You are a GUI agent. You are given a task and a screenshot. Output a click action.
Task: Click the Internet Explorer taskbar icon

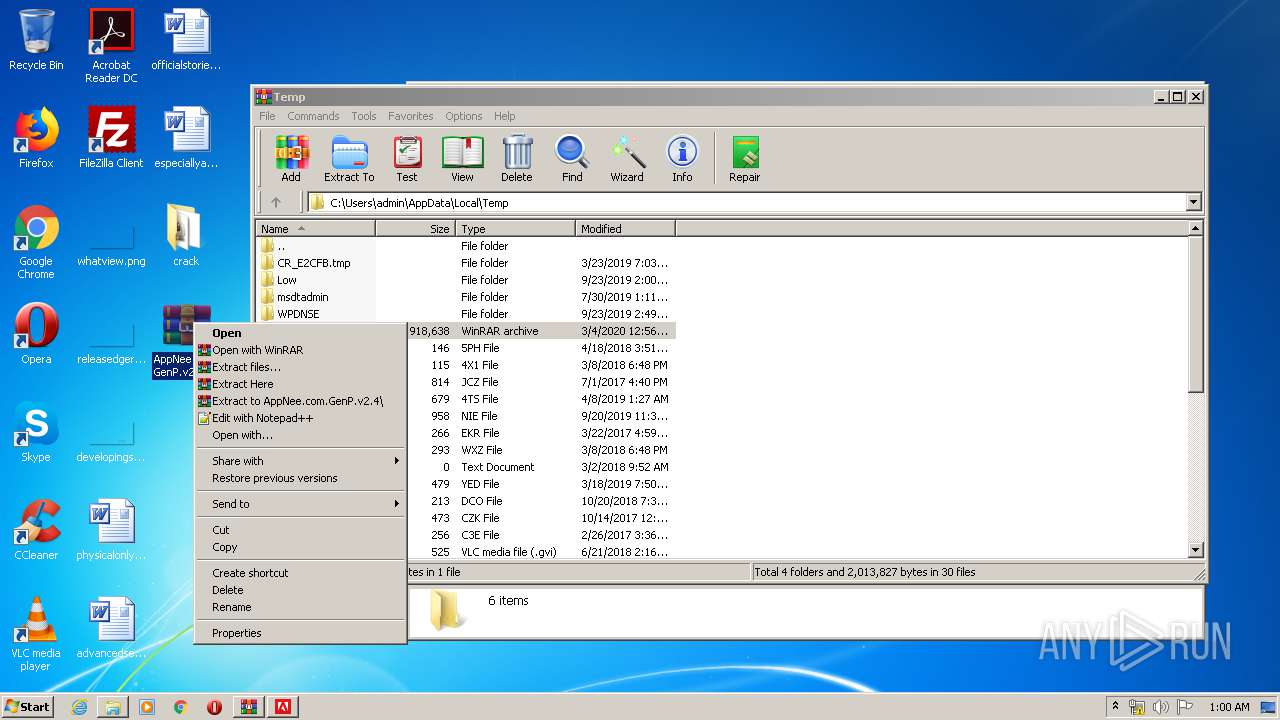(79, 707)
